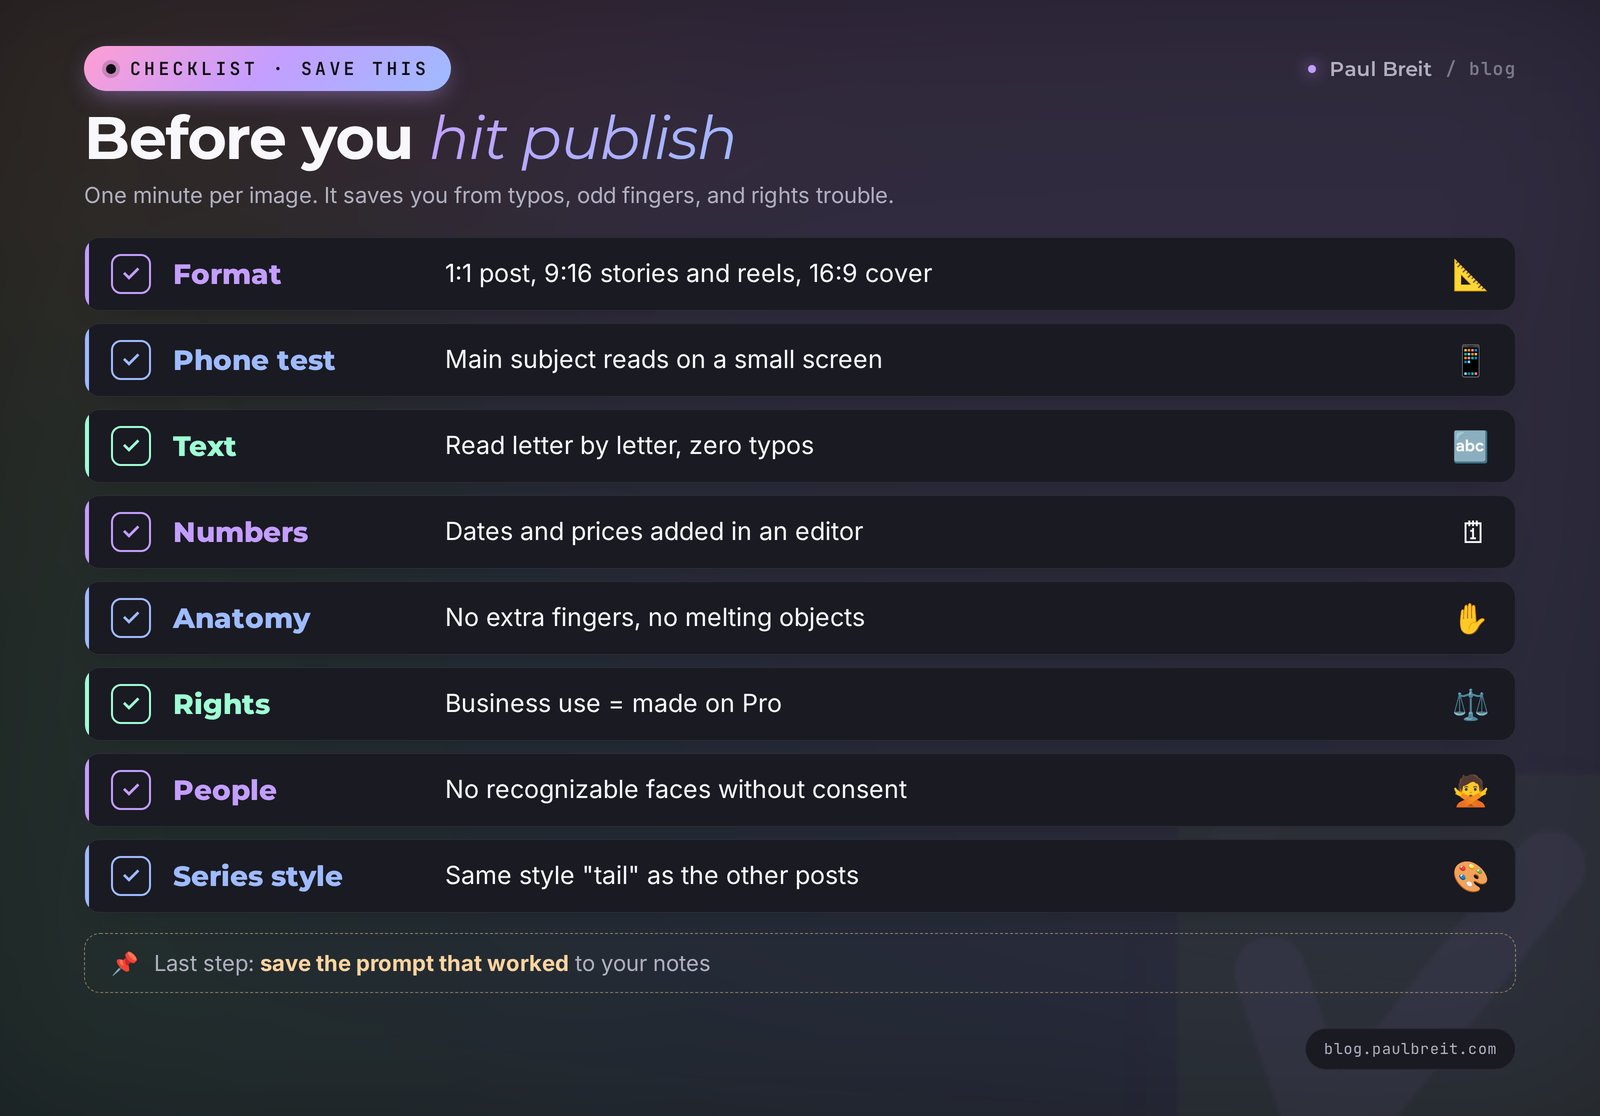This screenshot has width=1600, height=1116.
Task: Click the abc icon in the Text row
Action: click(x=1470, y=446)
